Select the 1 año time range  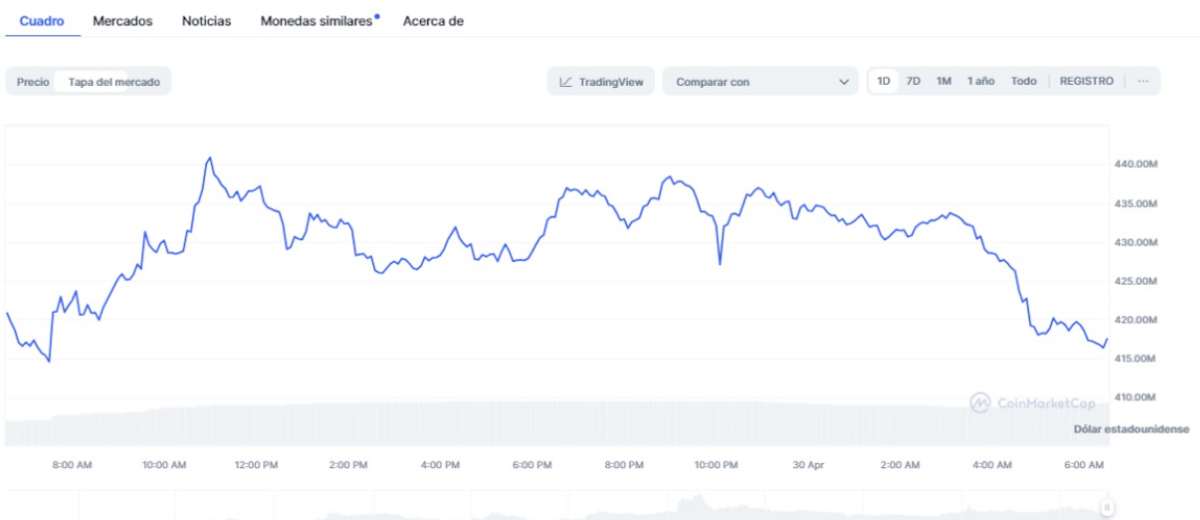click(980, 82)
